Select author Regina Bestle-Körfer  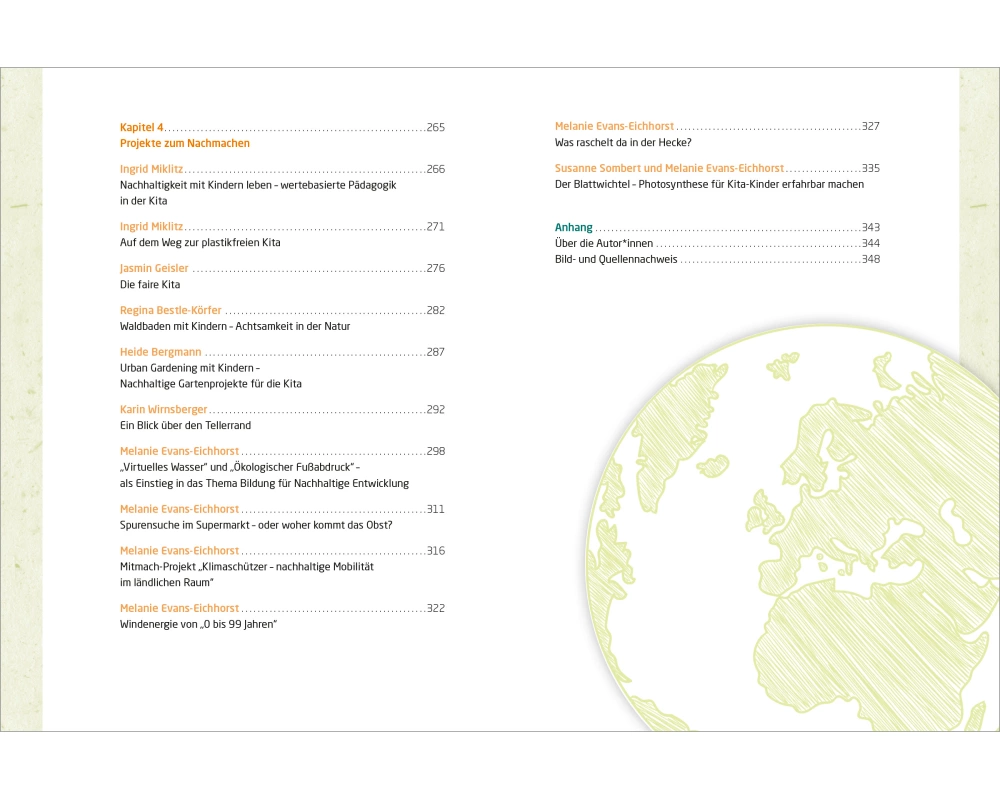(x=171, y=310)
